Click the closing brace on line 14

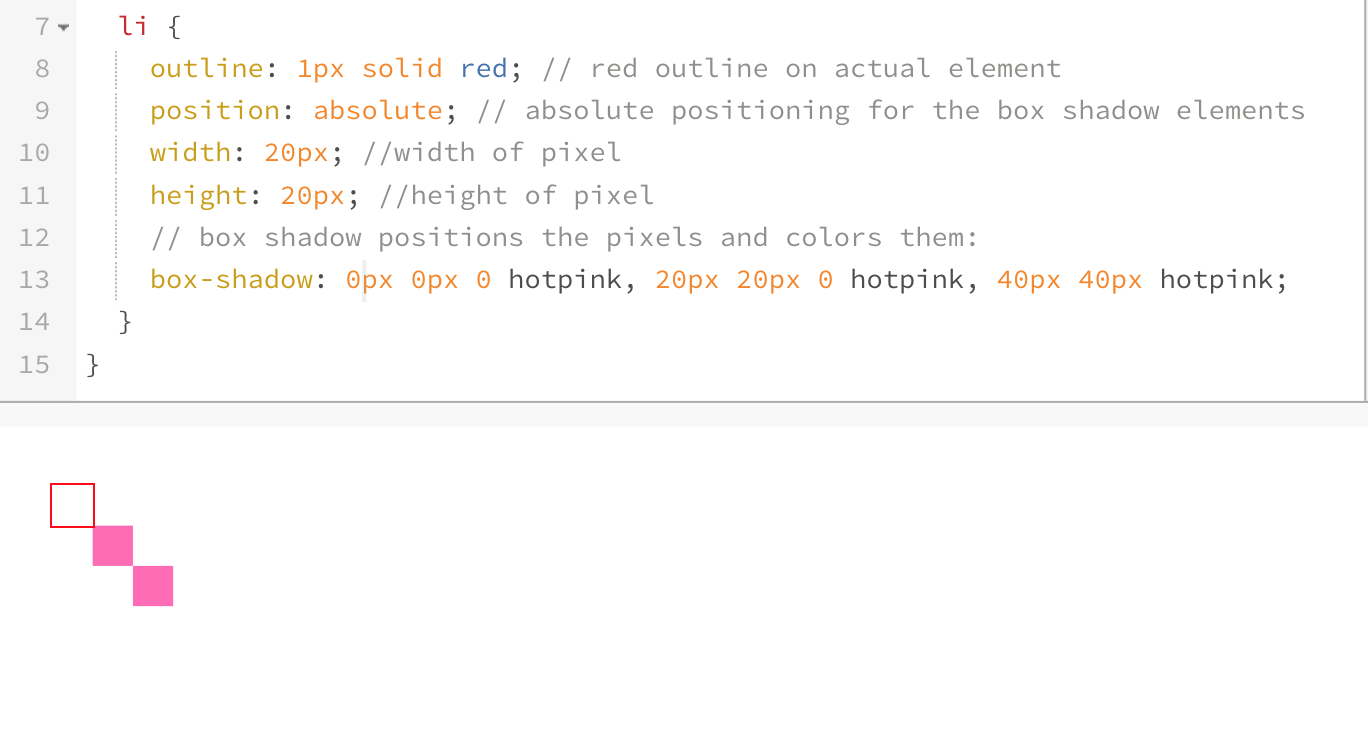coord(125,322)
